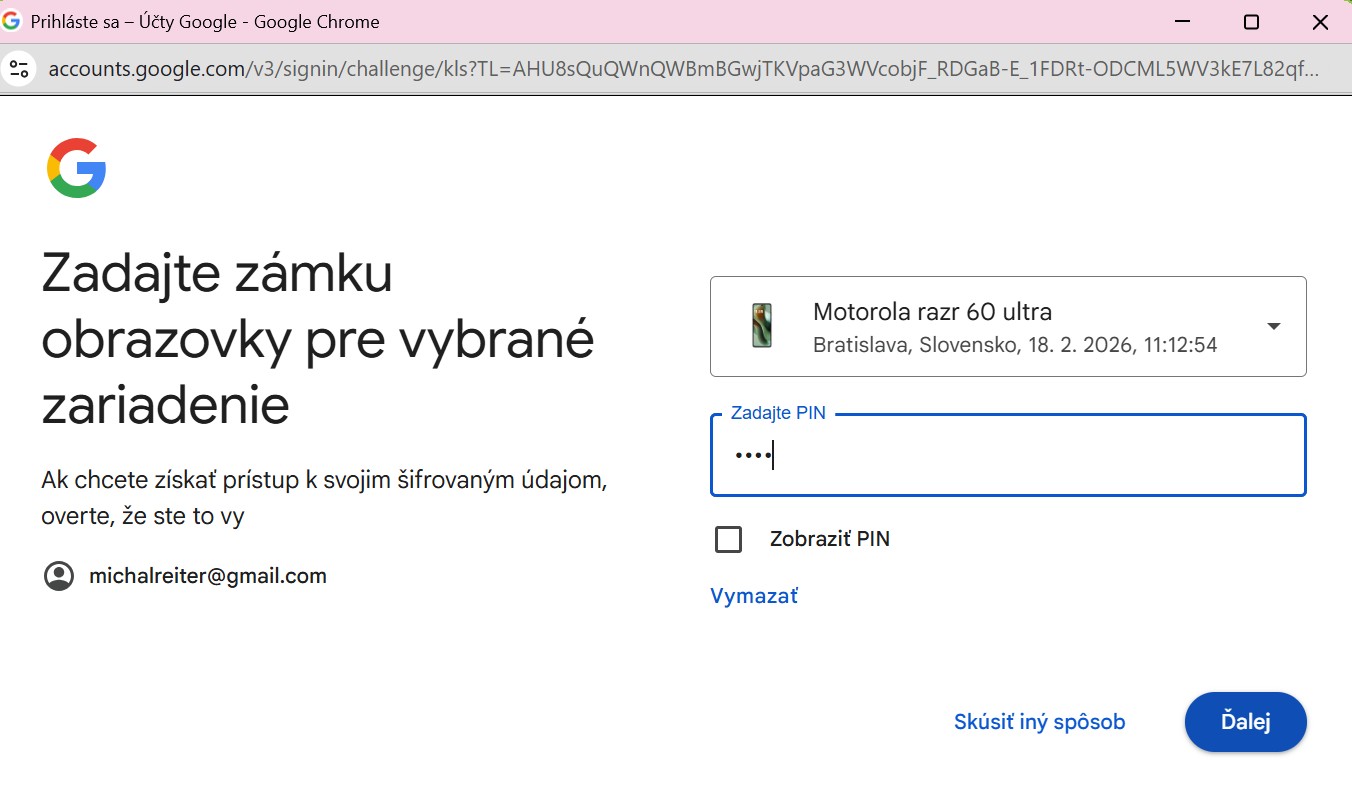Enable the Zobraziť PIN checkbox

click(x=729, y=540)
